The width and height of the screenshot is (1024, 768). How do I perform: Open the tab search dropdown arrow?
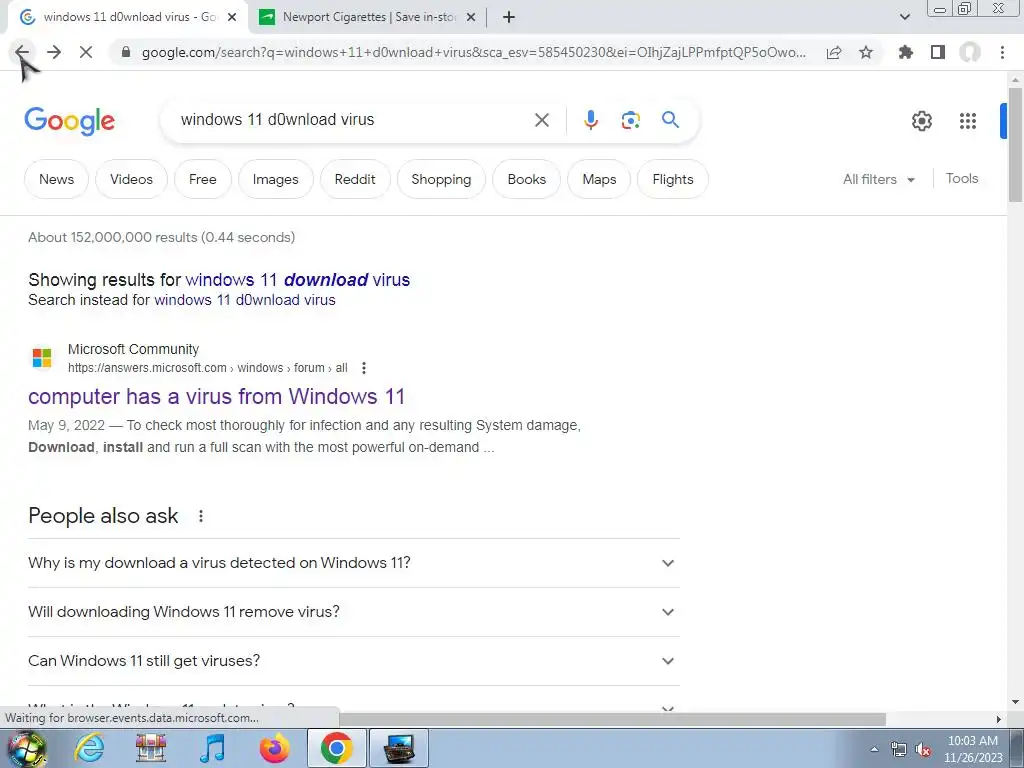904,17
